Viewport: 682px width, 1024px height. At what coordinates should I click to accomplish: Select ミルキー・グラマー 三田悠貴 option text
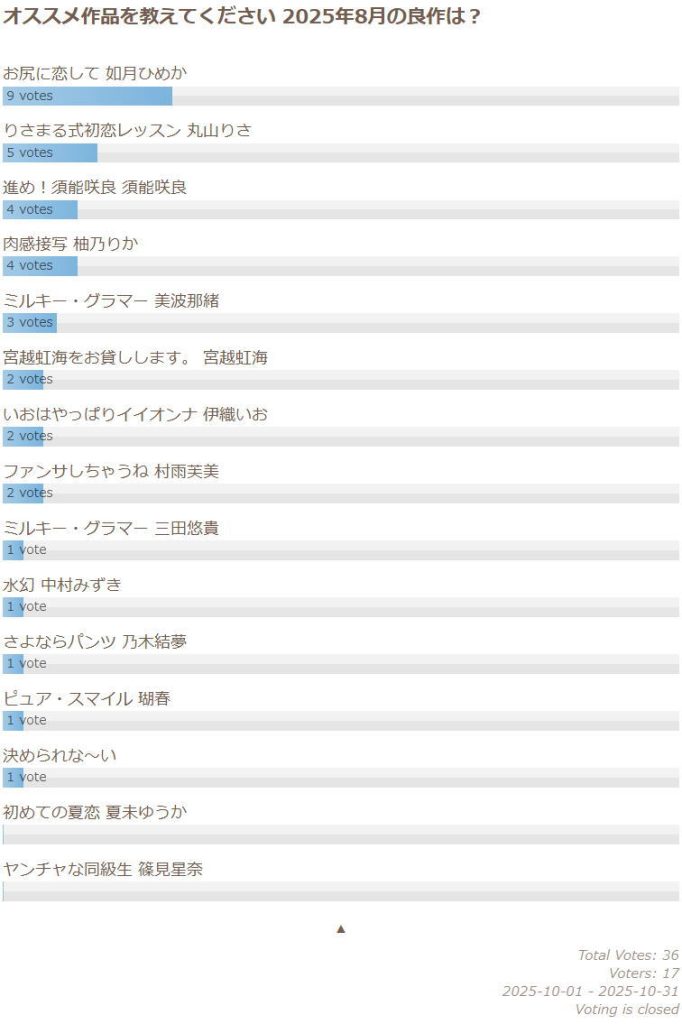(111, 528)
